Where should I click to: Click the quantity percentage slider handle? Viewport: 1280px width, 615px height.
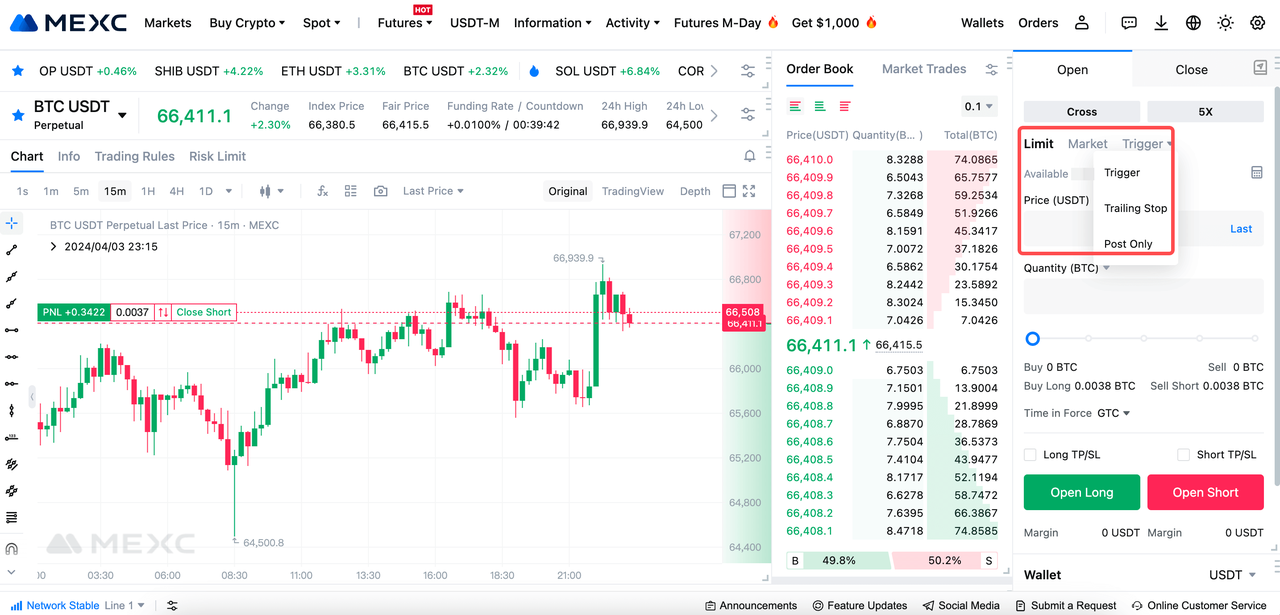[x=1033, y=339]
